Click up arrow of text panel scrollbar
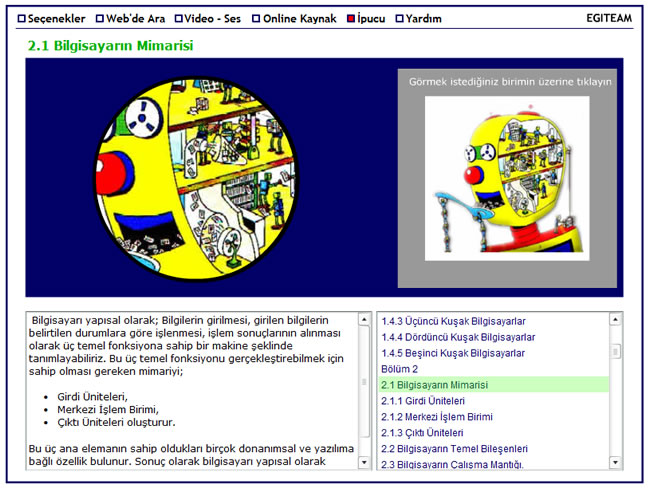The height and width of the screenshot is (489, 650). (x=364, y=320)
